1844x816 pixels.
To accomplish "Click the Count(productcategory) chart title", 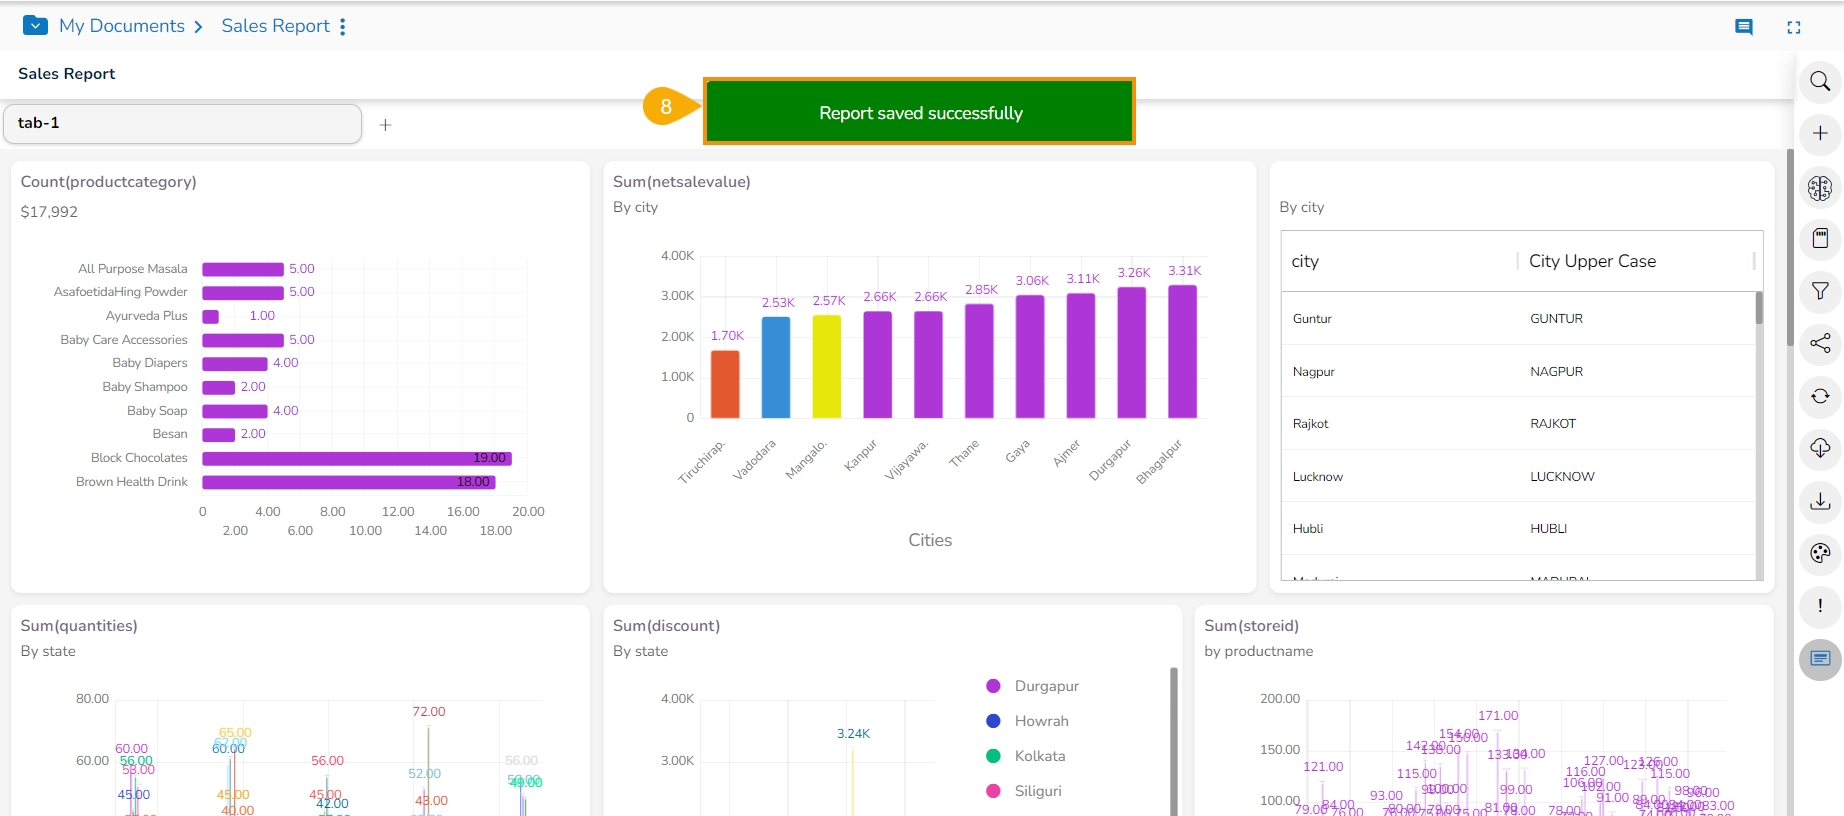I will [109, 182].
